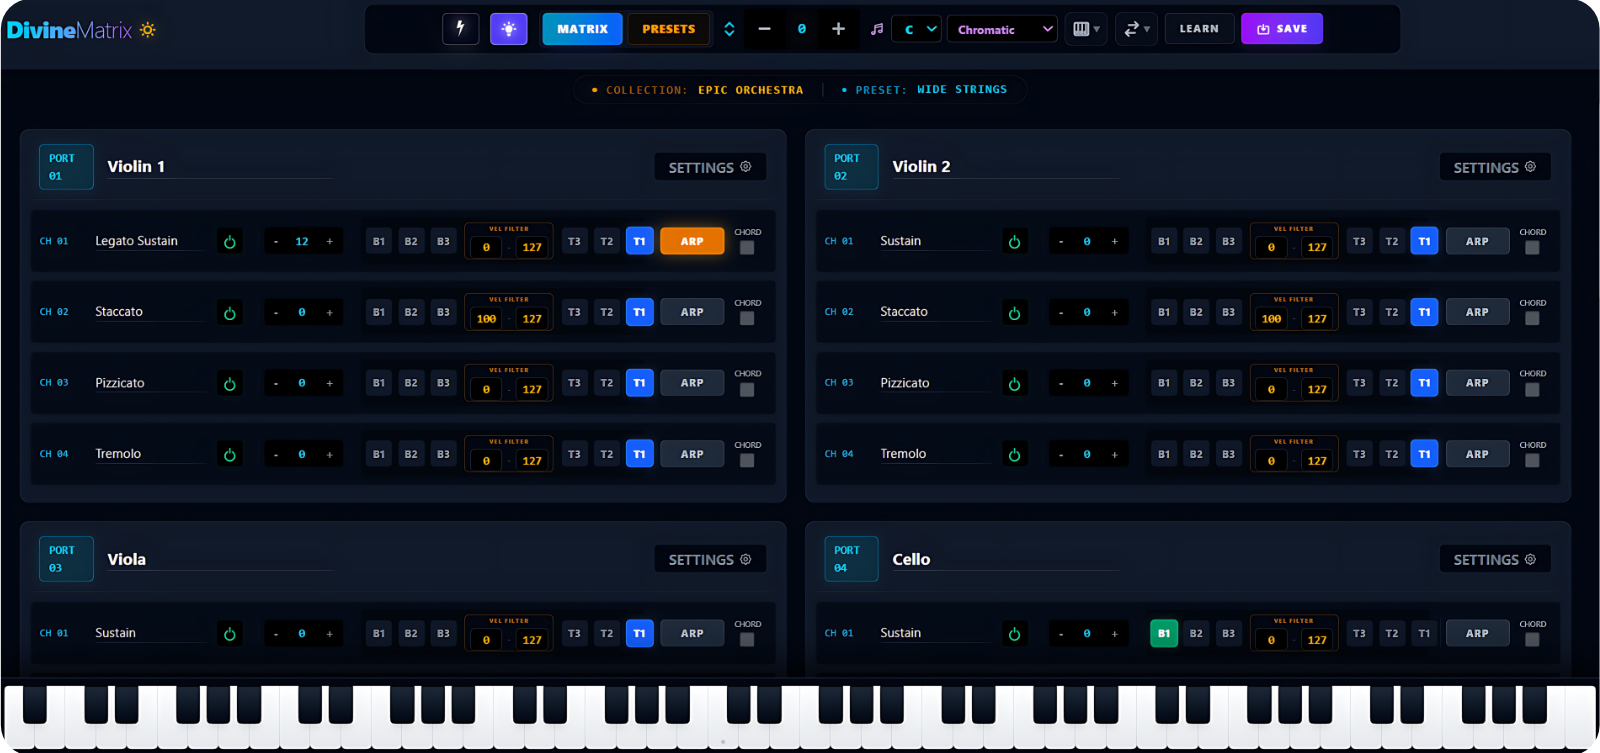Enable CHORD checkbox for Violin 2 Tremolo
Screen dimensions: 1600x753
click(x=1532, y=461)
